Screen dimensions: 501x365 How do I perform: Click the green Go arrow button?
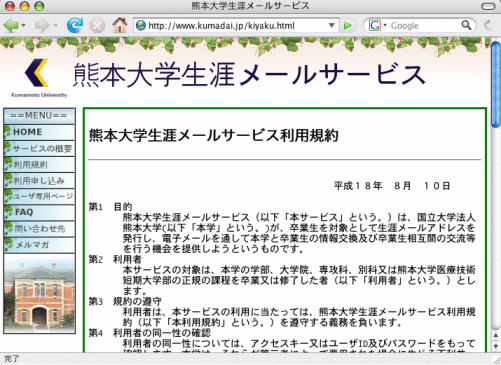pos(347,25)
